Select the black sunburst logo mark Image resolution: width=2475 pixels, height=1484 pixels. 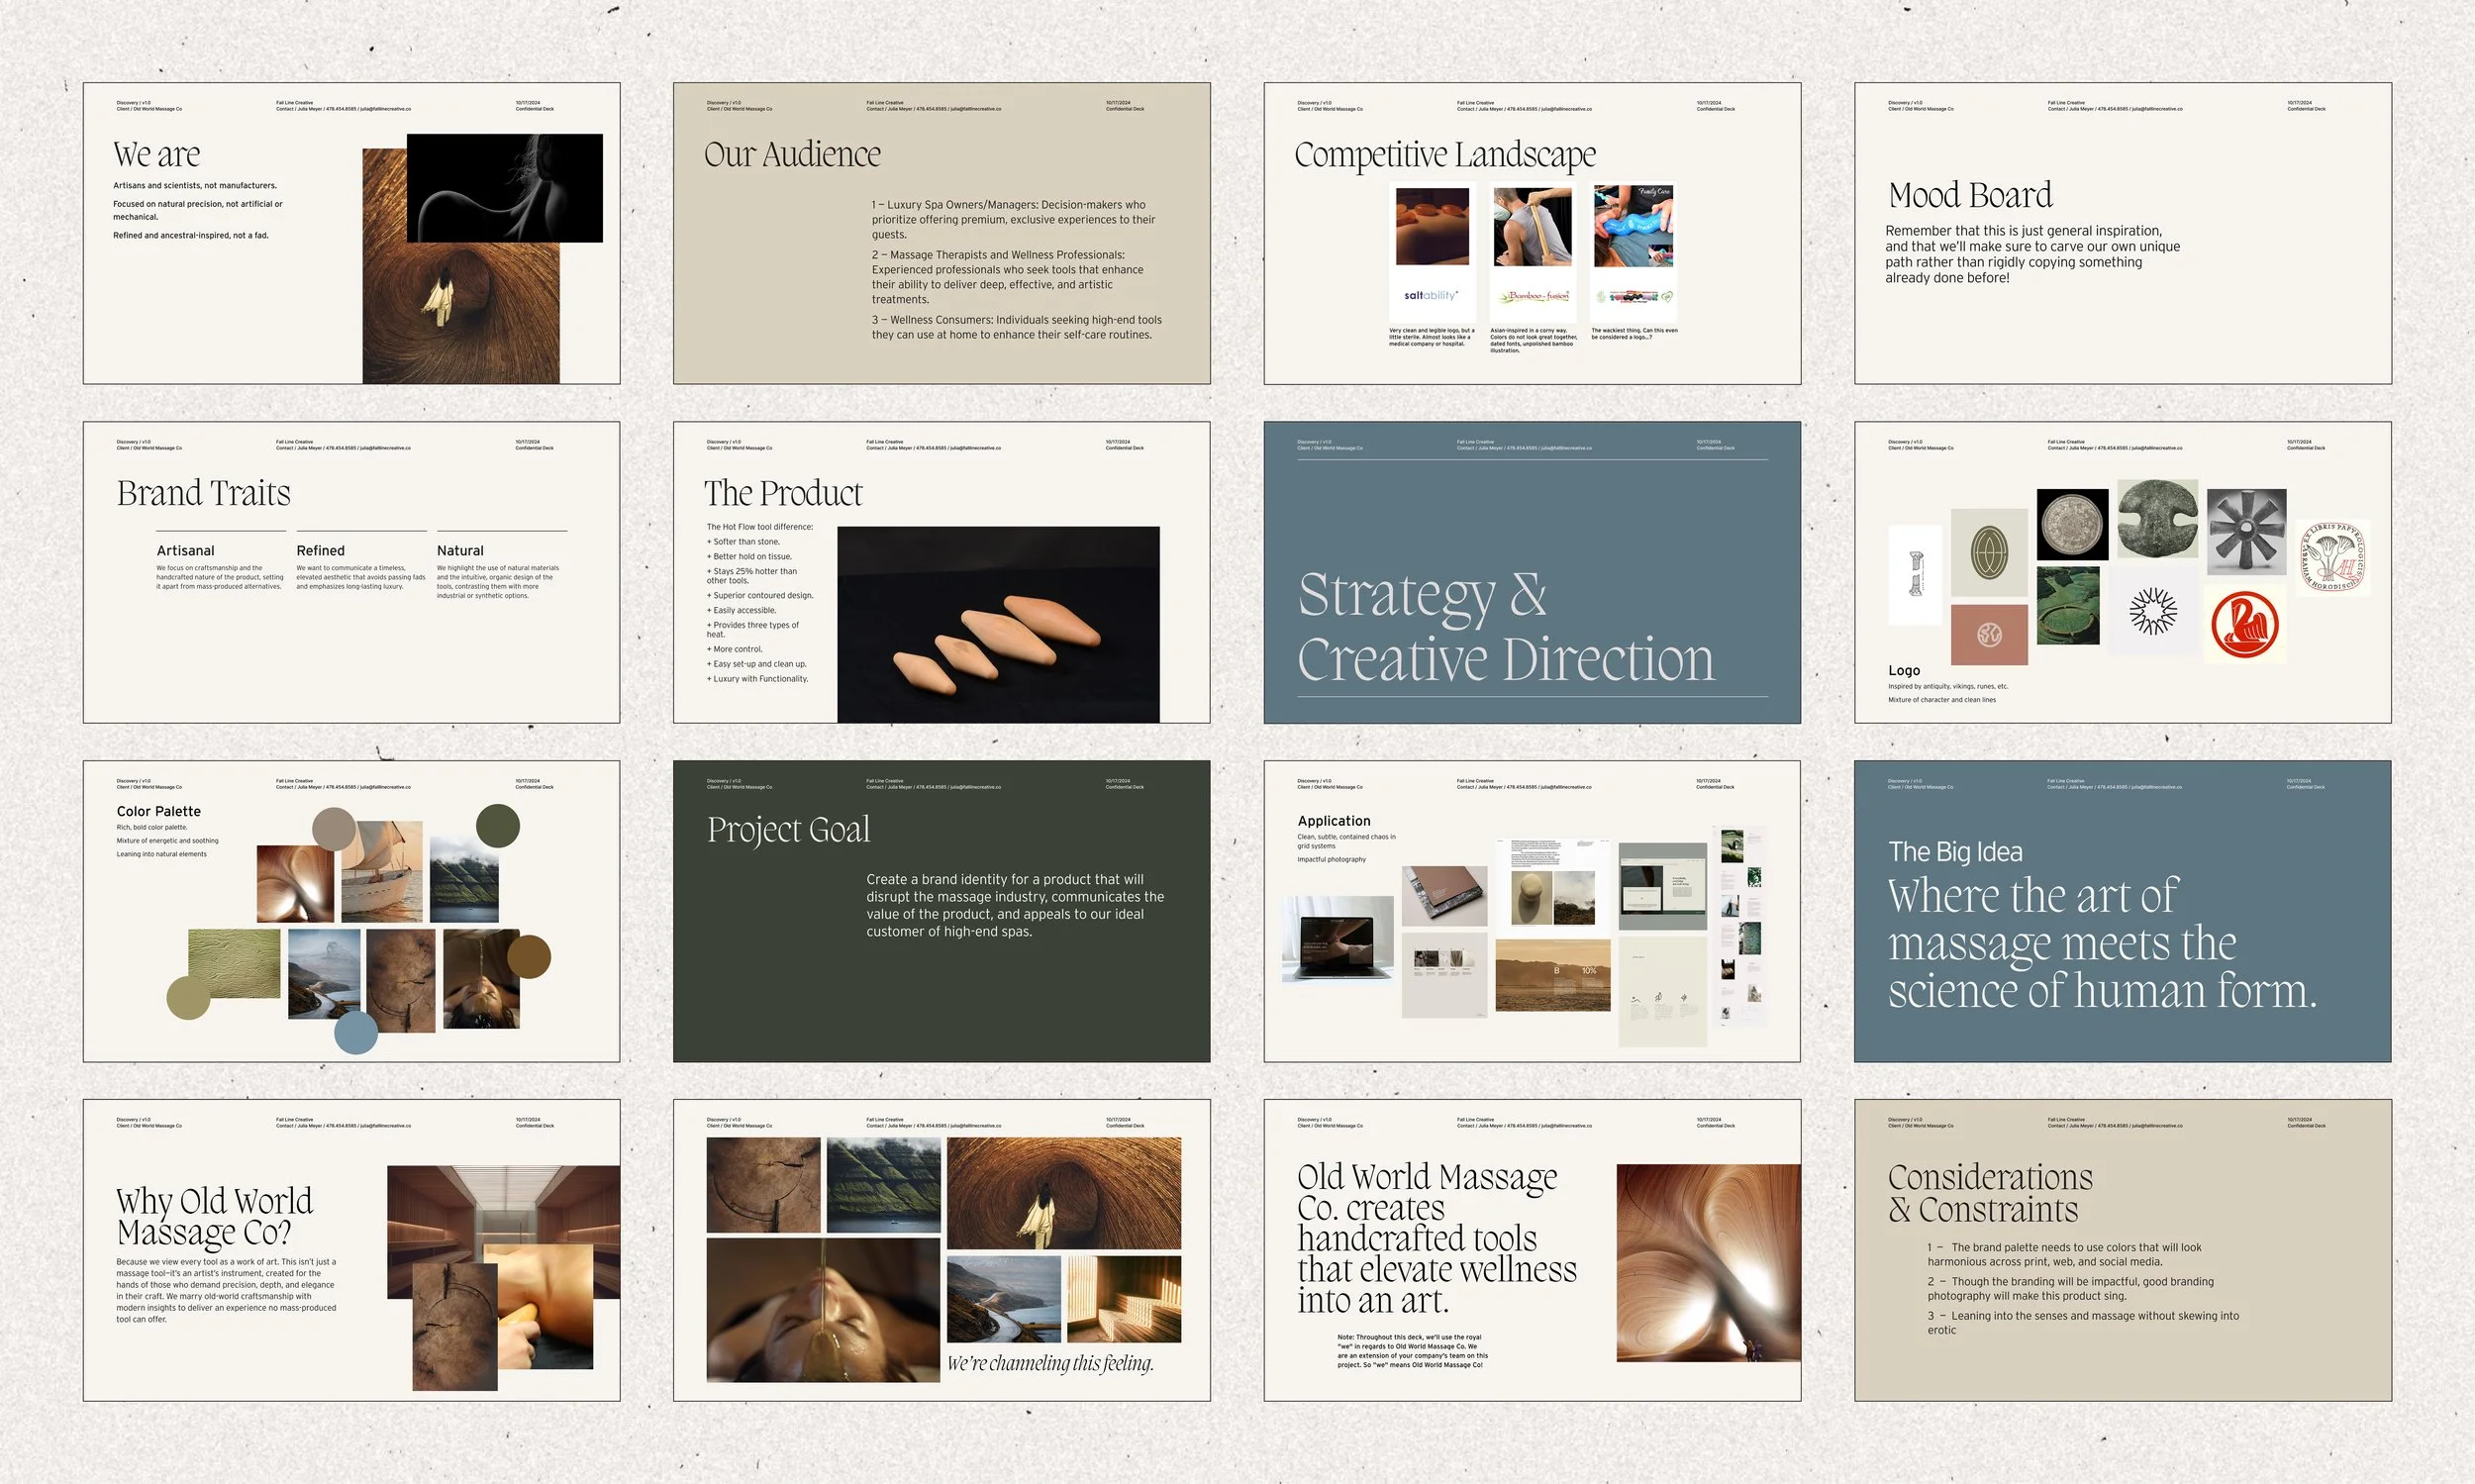point(2152,612)
